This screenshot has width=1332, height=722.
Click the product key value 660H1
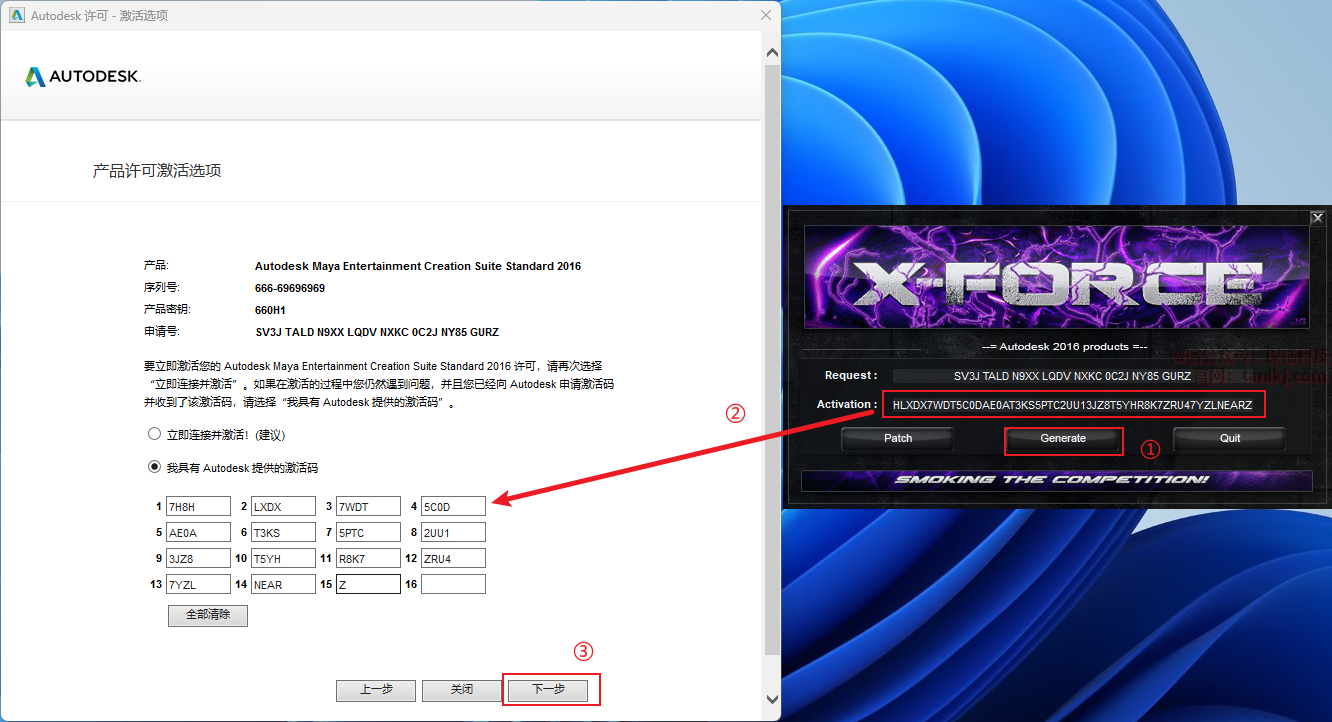tap(270, 310)
